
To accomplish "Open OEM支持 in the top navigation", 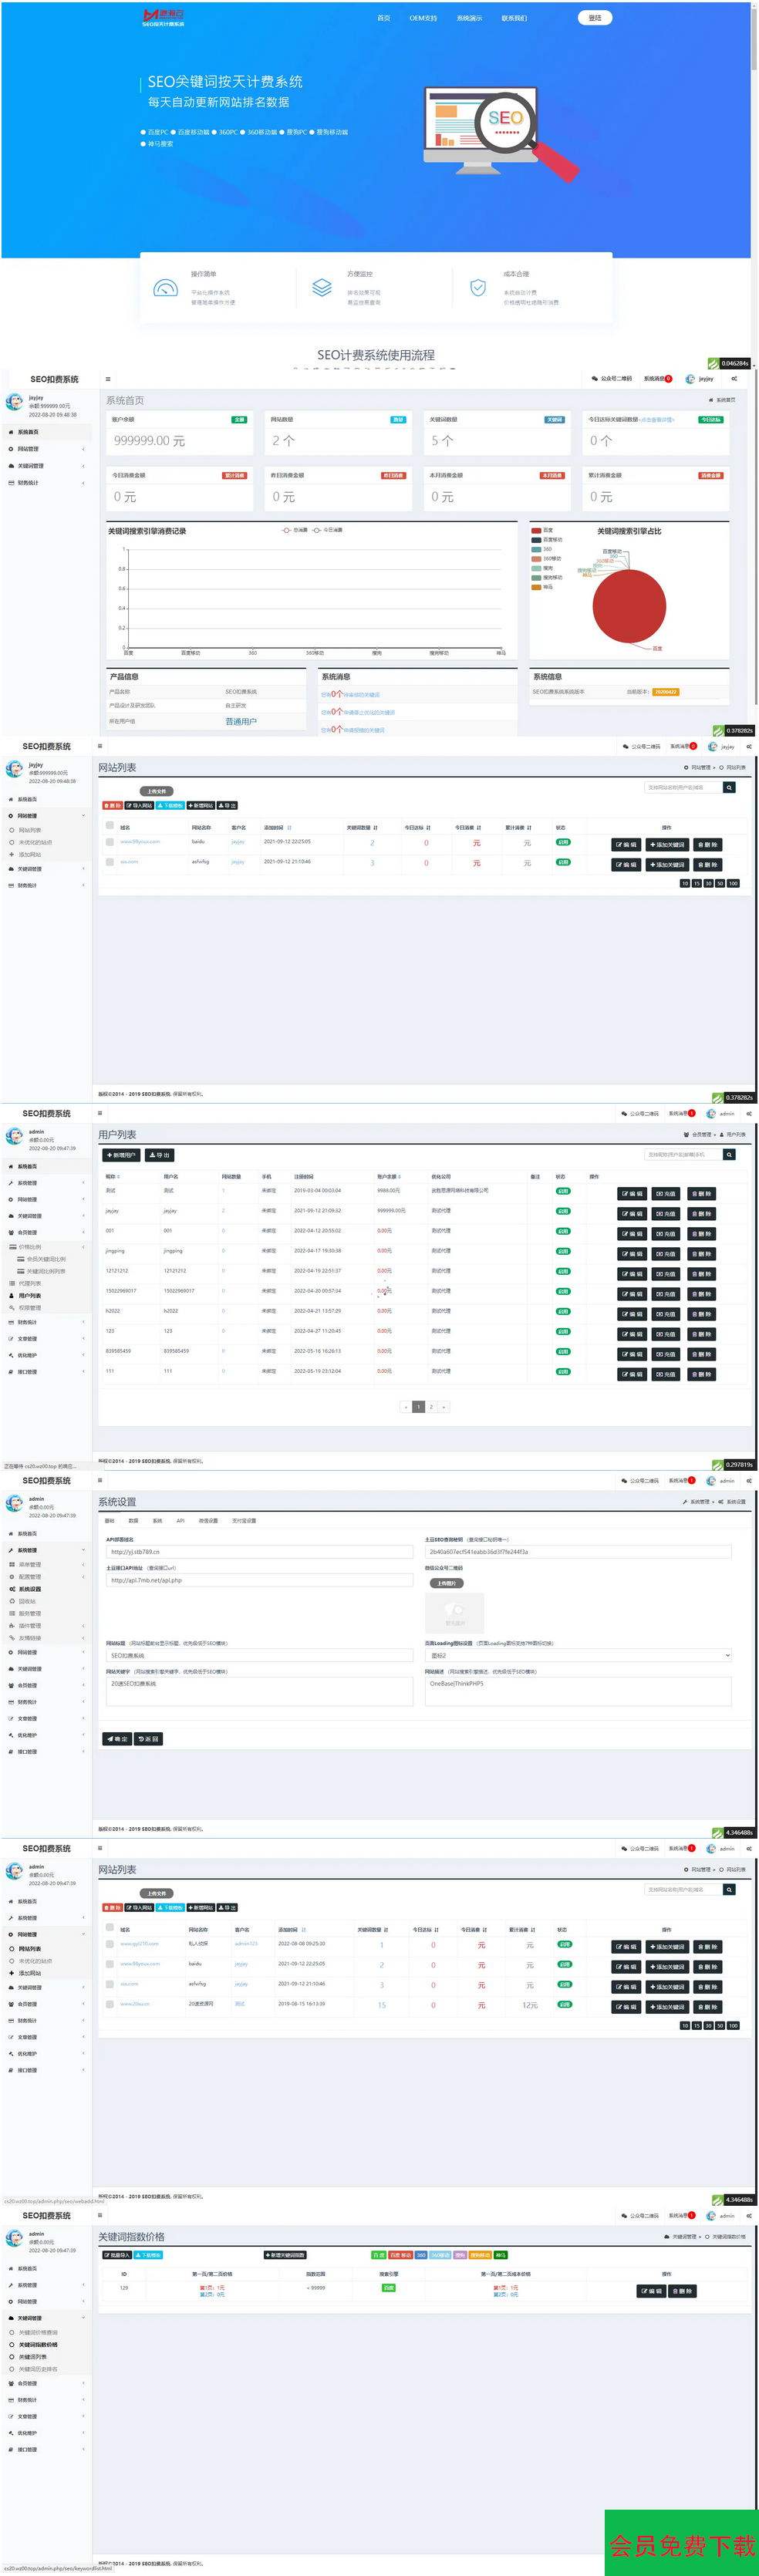I will (x=423, y=18).
